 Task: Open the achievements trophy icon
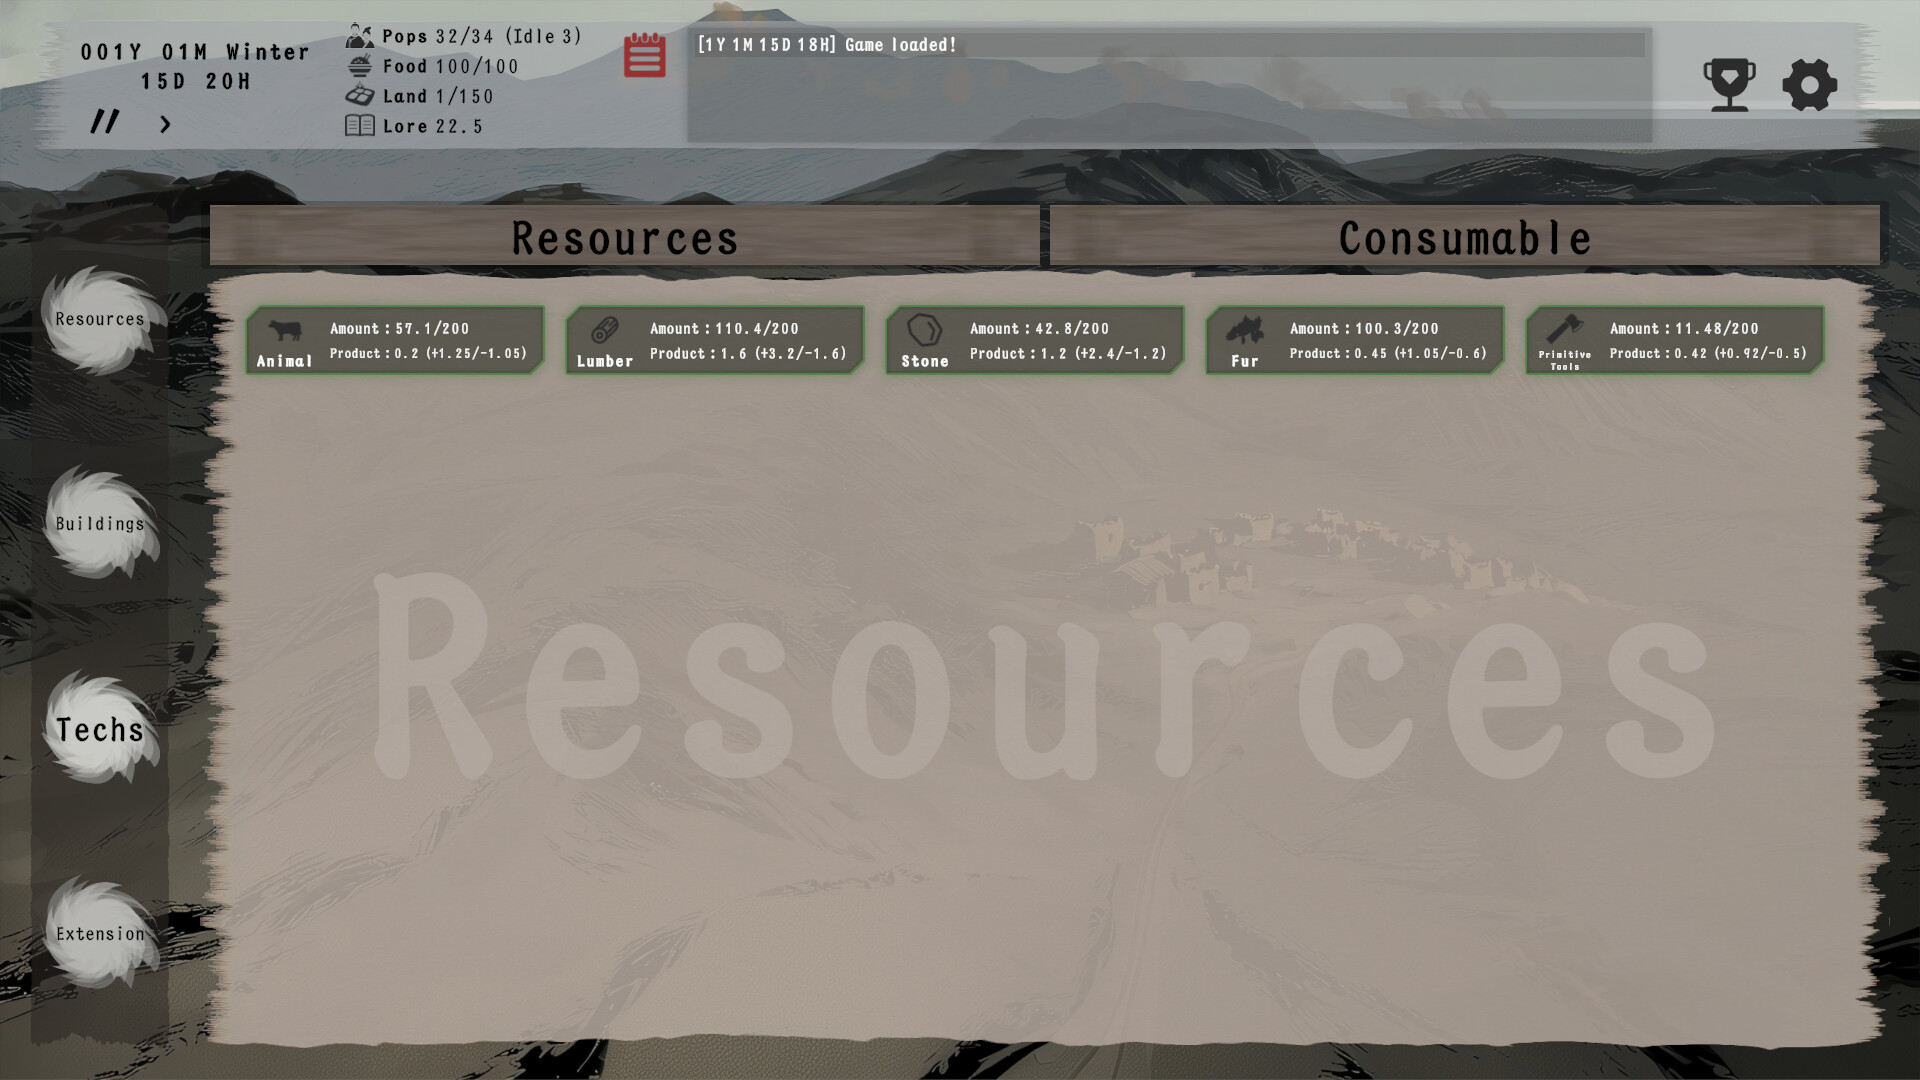tap(1729, 84)
